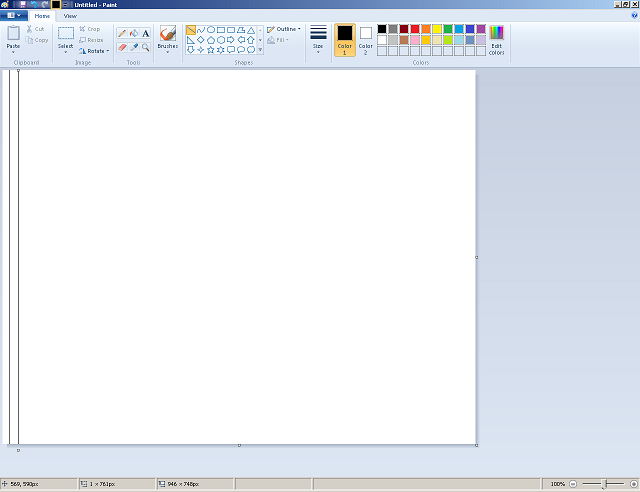Pick the green color swatch
Viewport: 640px width, 492px height.
448,29
